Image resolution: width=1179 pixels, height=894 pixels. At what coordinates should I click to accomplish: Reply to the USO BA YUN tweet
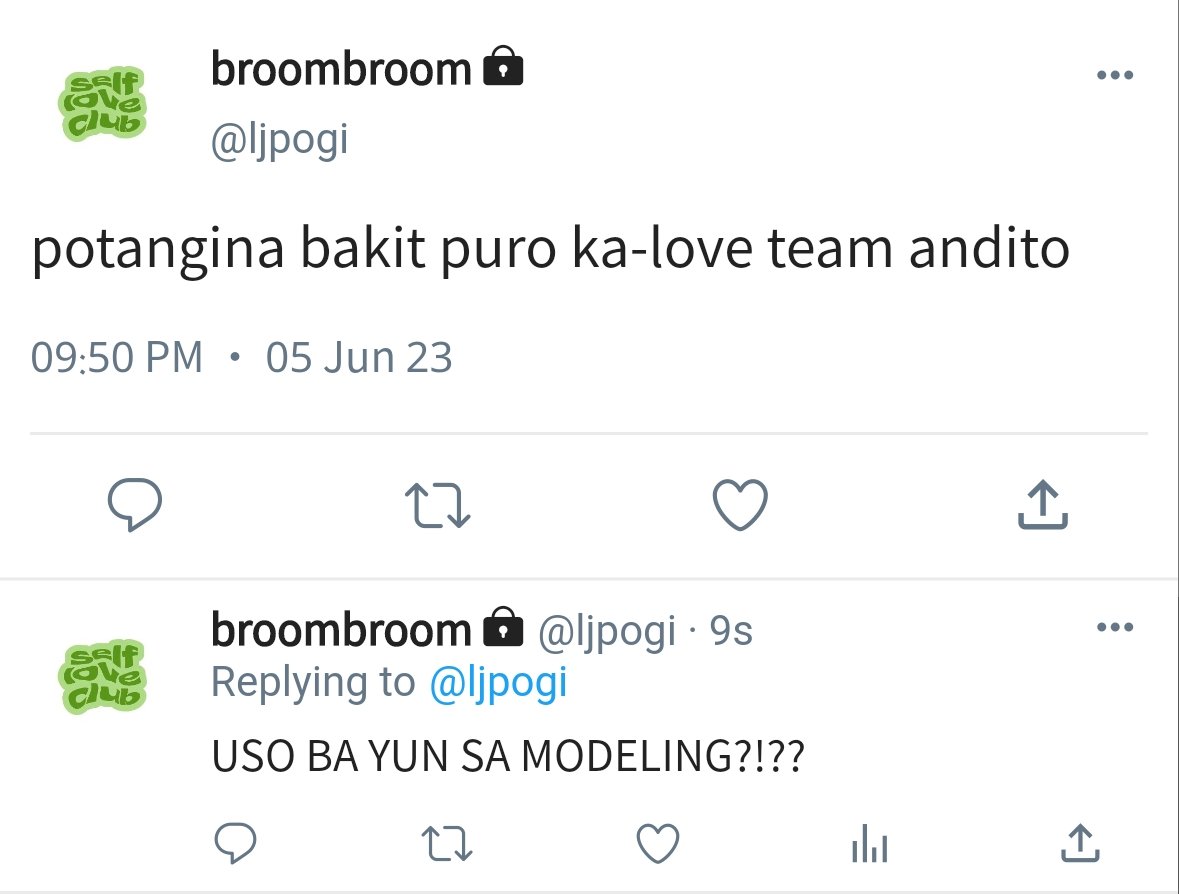pyautogui.click(x=235, y=843)
